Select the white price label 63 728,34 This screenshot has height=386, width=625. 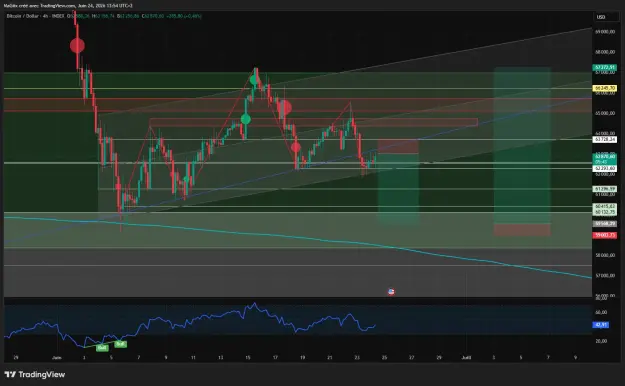(x=604, y=140)
